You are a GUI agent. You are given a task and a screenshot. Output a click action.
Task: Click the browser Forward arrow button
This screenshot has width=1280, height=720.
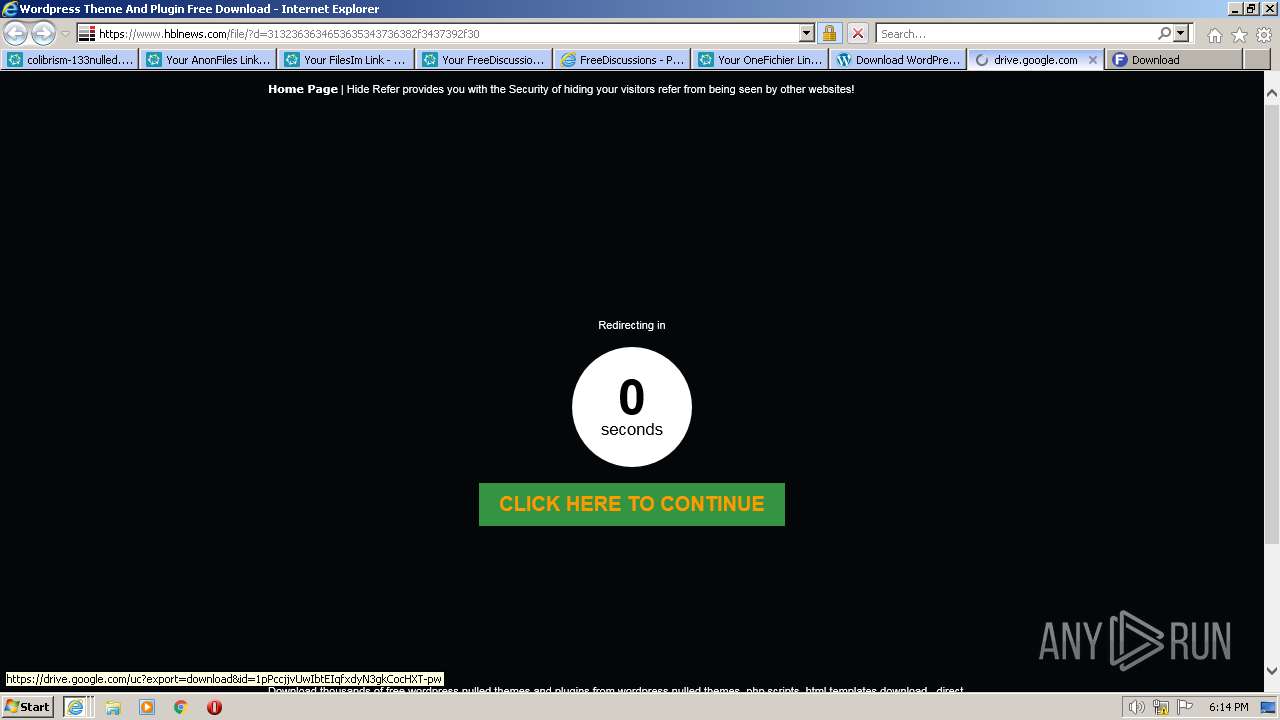[x=43, y=33]
